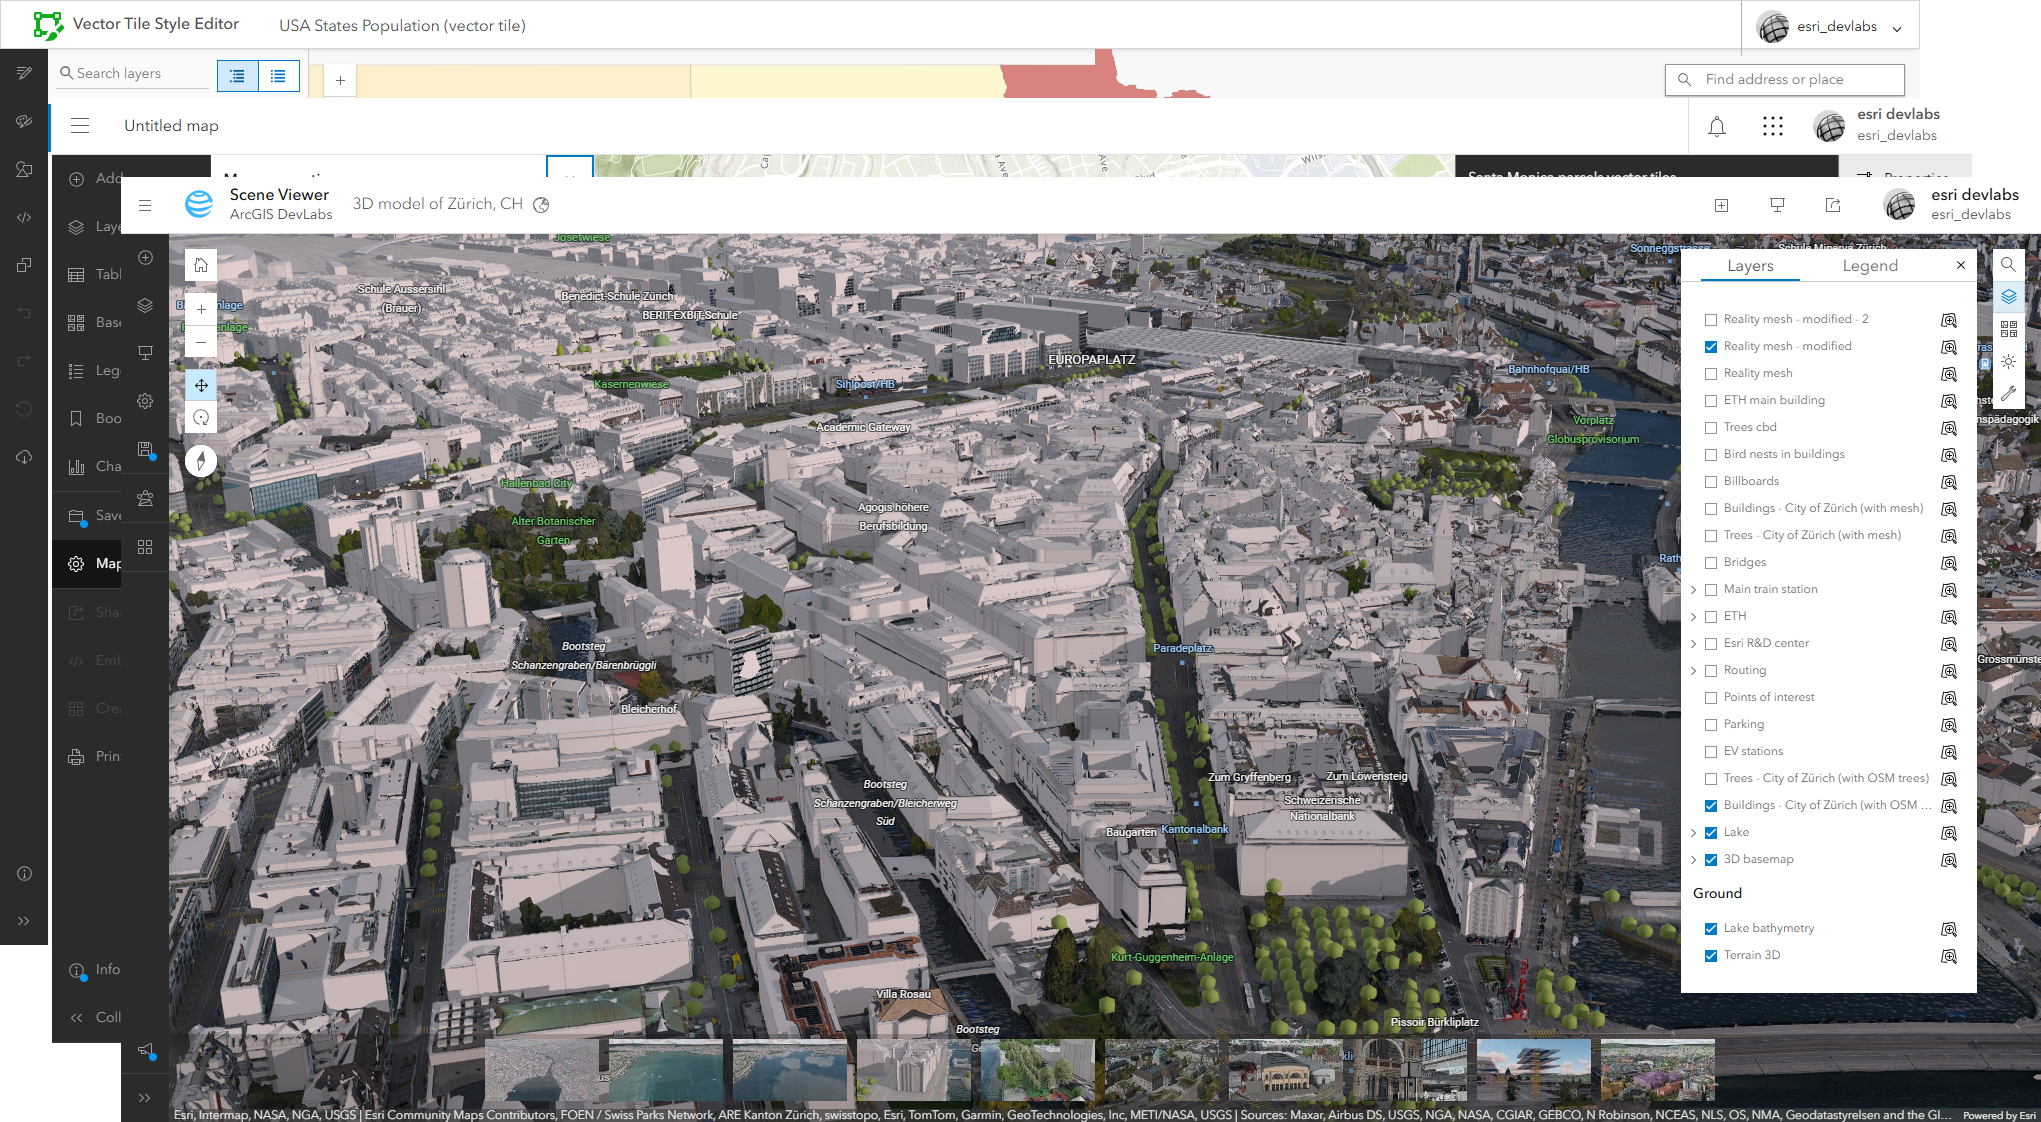Click the home default view icon
Screen dimensions: 2041x1122
[201, 265]
